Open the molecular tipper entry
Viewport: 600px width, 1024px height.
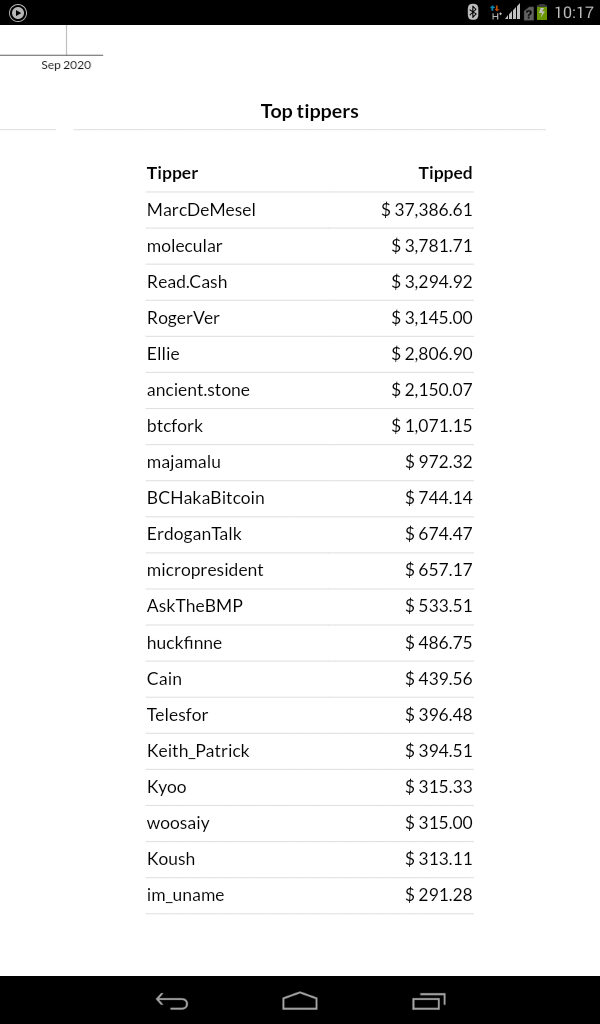(x=184, y=246)
